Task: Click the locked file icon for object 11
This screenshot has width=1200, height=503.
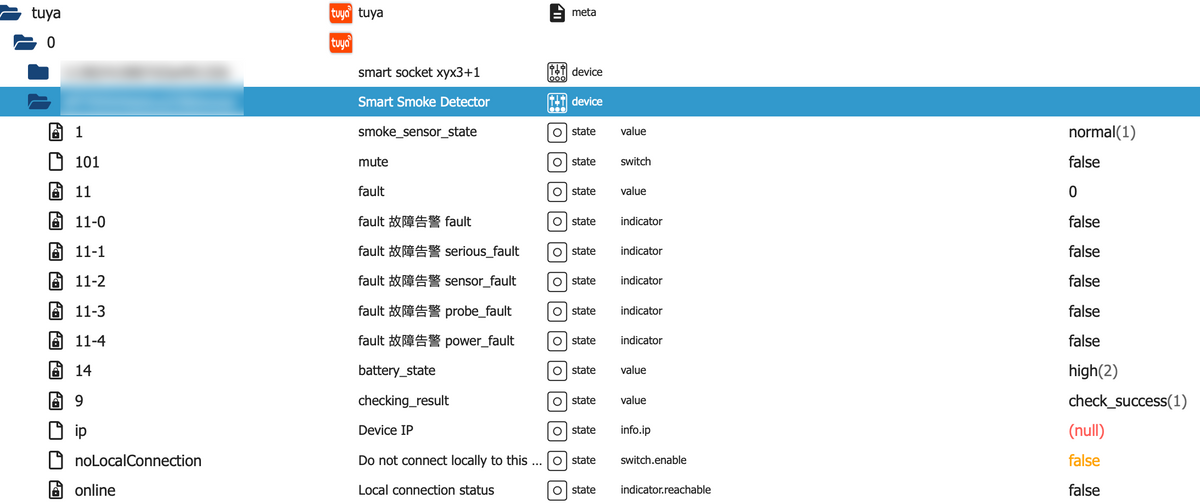Action: click(x=56, y=191)
